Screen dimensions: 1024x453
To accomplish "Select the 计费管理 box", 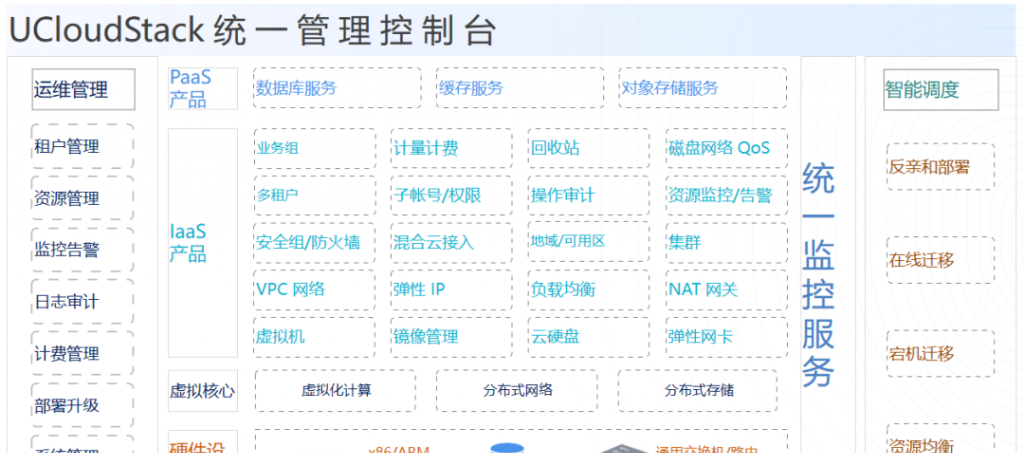I will pos(83,353).
